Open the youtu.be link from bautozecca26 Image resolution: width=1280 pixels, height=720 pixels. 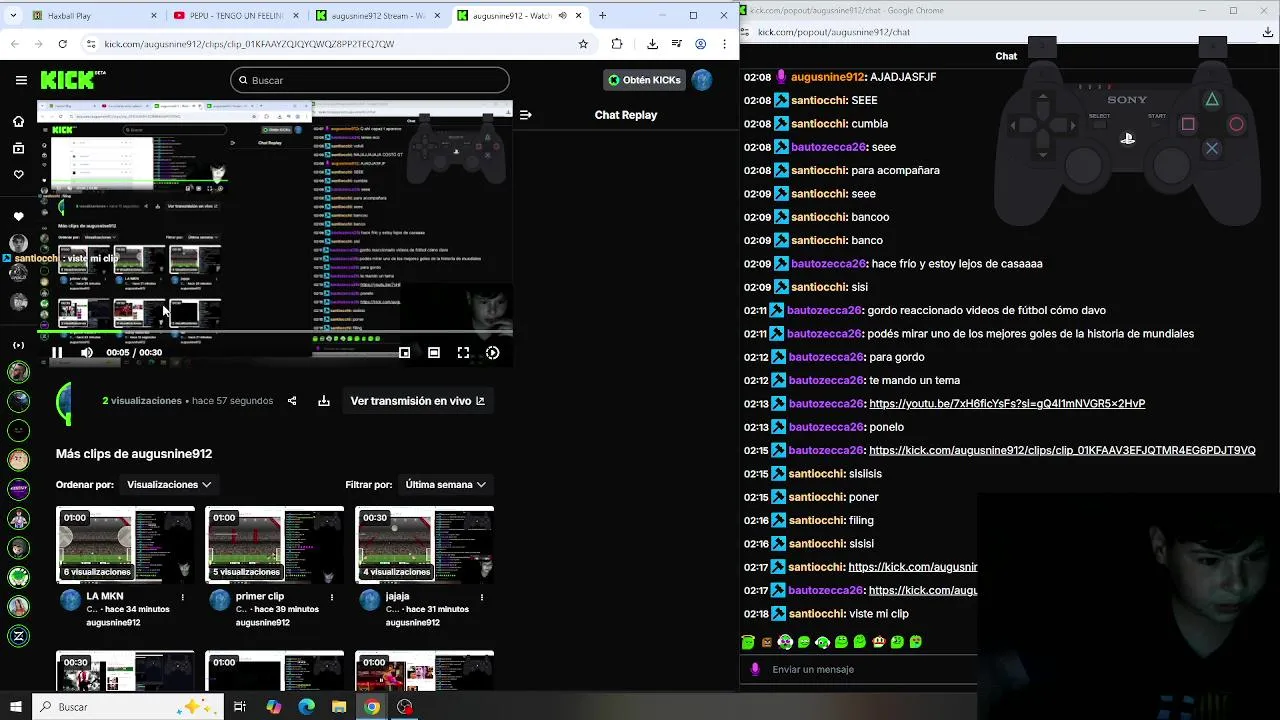[1007, 404]
